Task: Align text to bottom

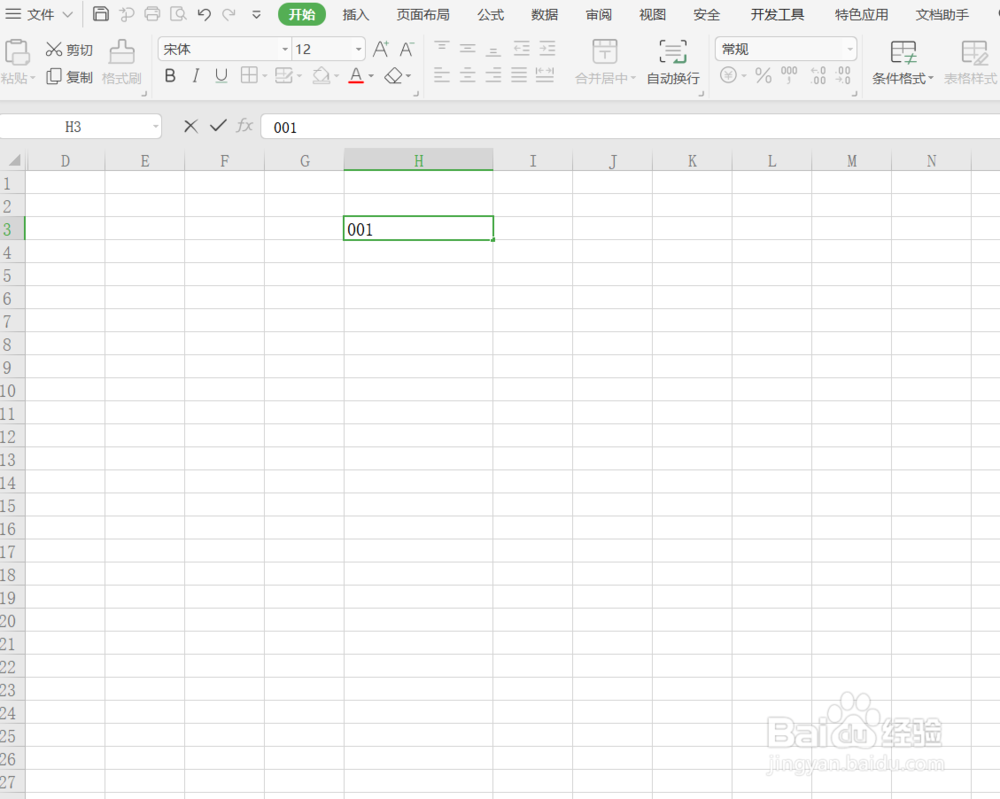Action: pyautogui.click(x=493, y=48)
